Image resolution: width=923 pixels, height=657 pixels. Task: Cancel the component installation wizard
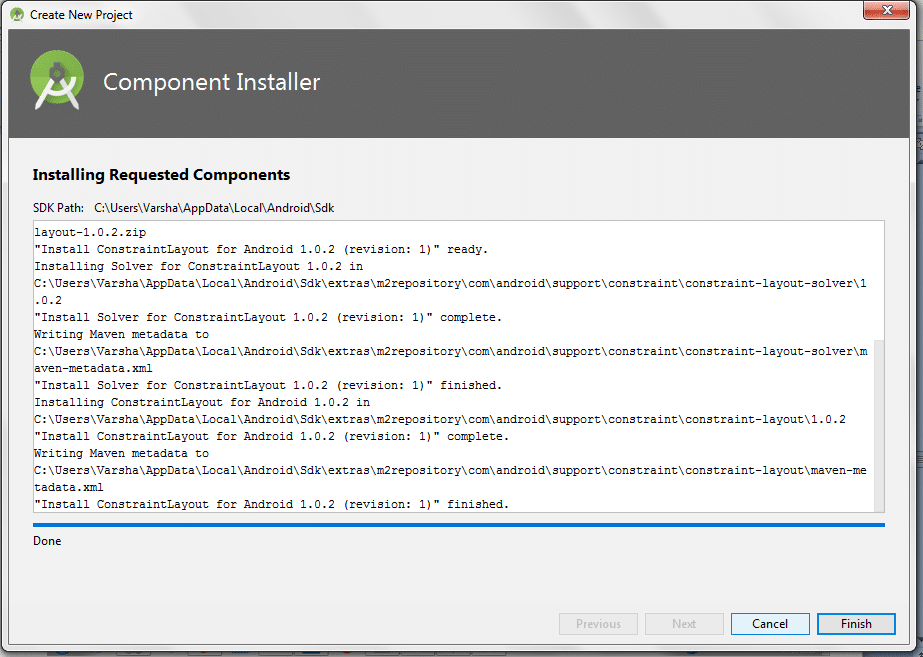[x=769, y=624]
